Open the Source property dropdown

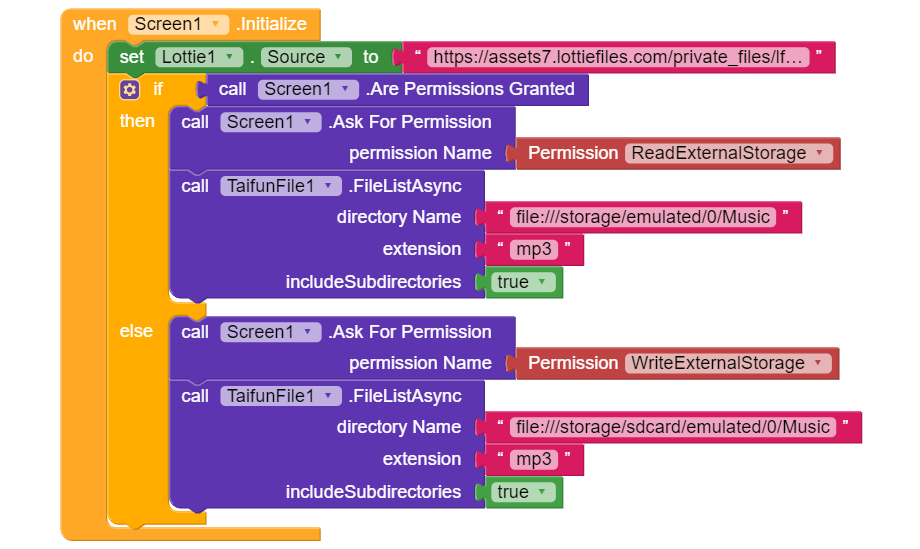pos(306,57)
